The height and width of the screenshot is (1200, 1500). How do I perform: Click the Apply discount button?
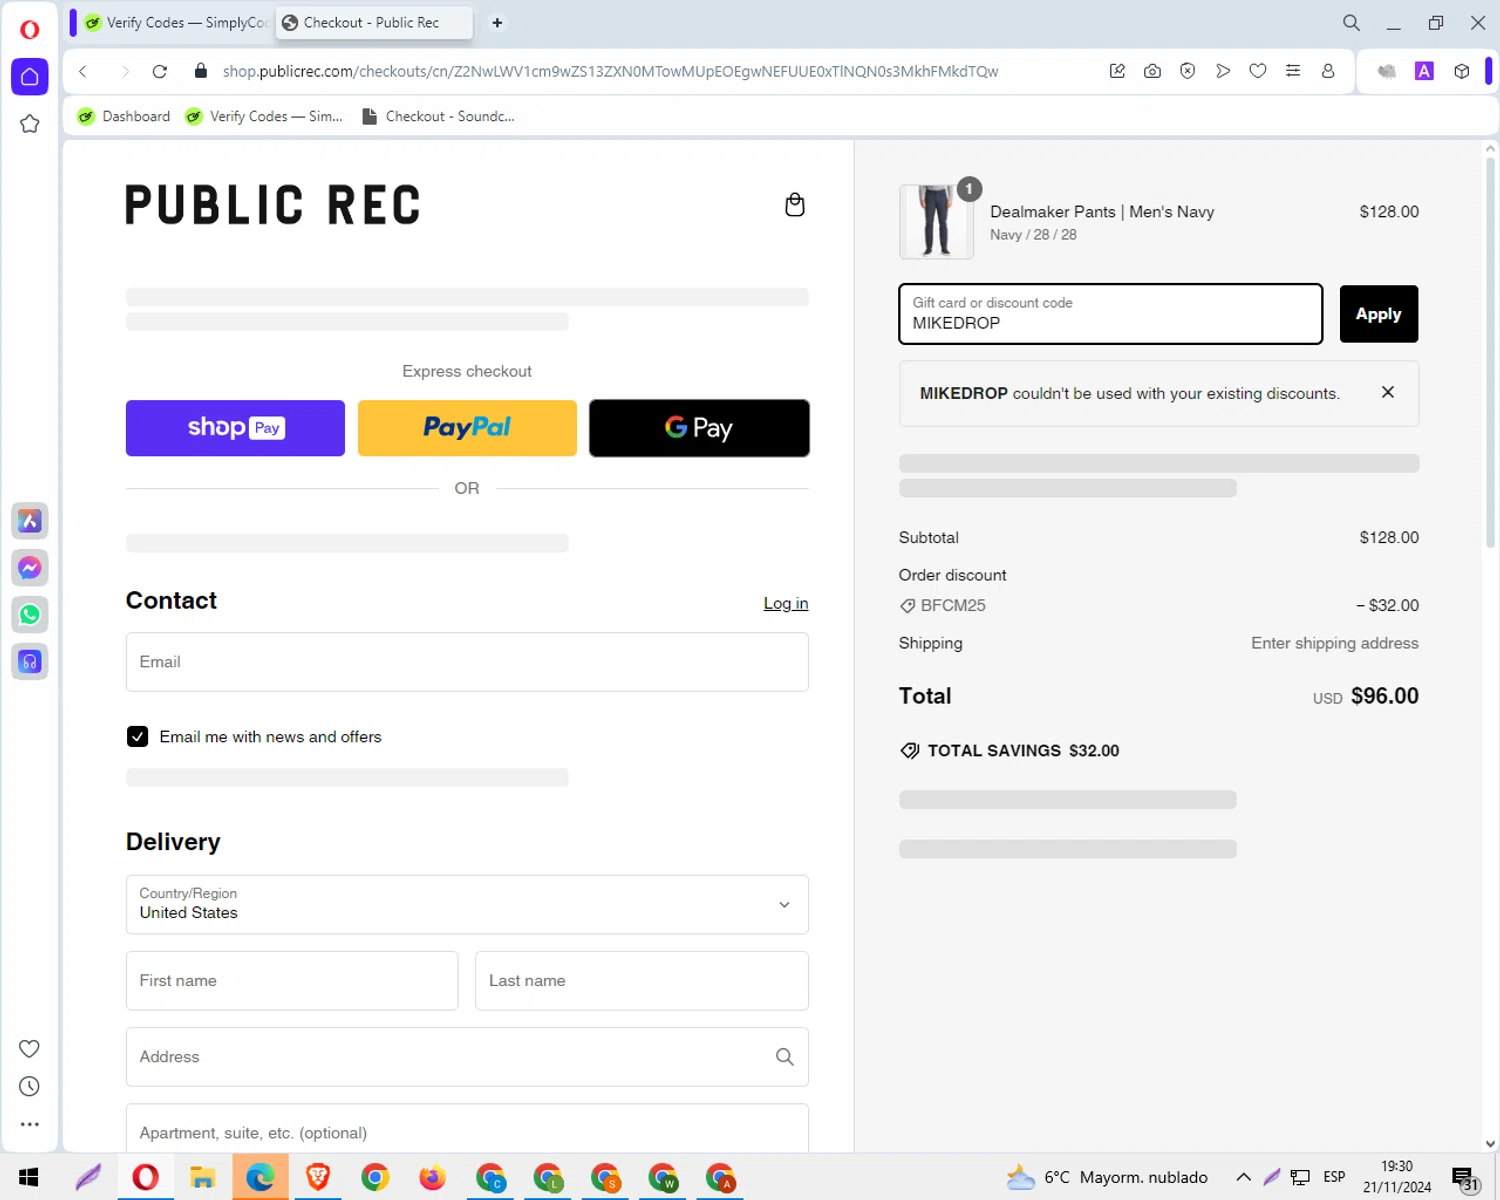[x=1378, y=314]
